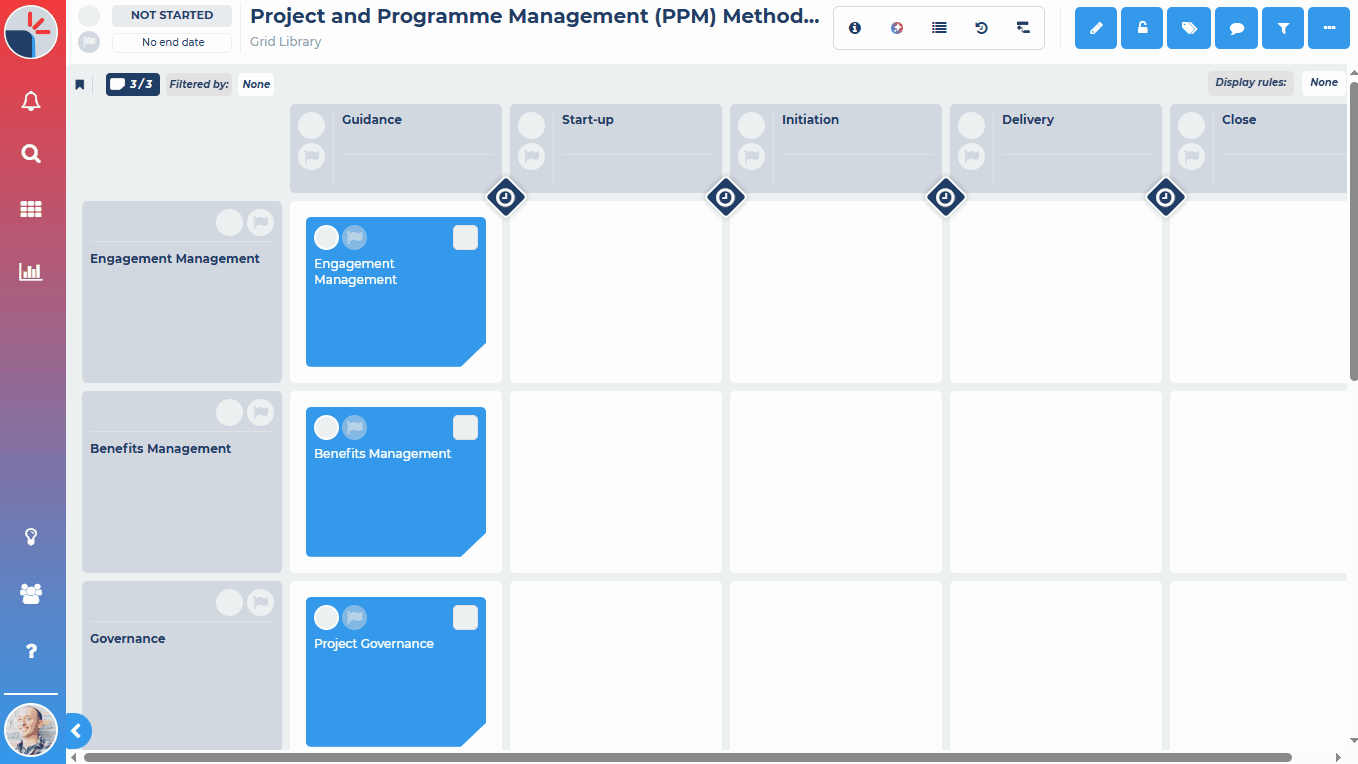Viewport: 1358px width, 764px height.
Task: Tick the checkbox on Benefits Management card
Action: [465, 428]
